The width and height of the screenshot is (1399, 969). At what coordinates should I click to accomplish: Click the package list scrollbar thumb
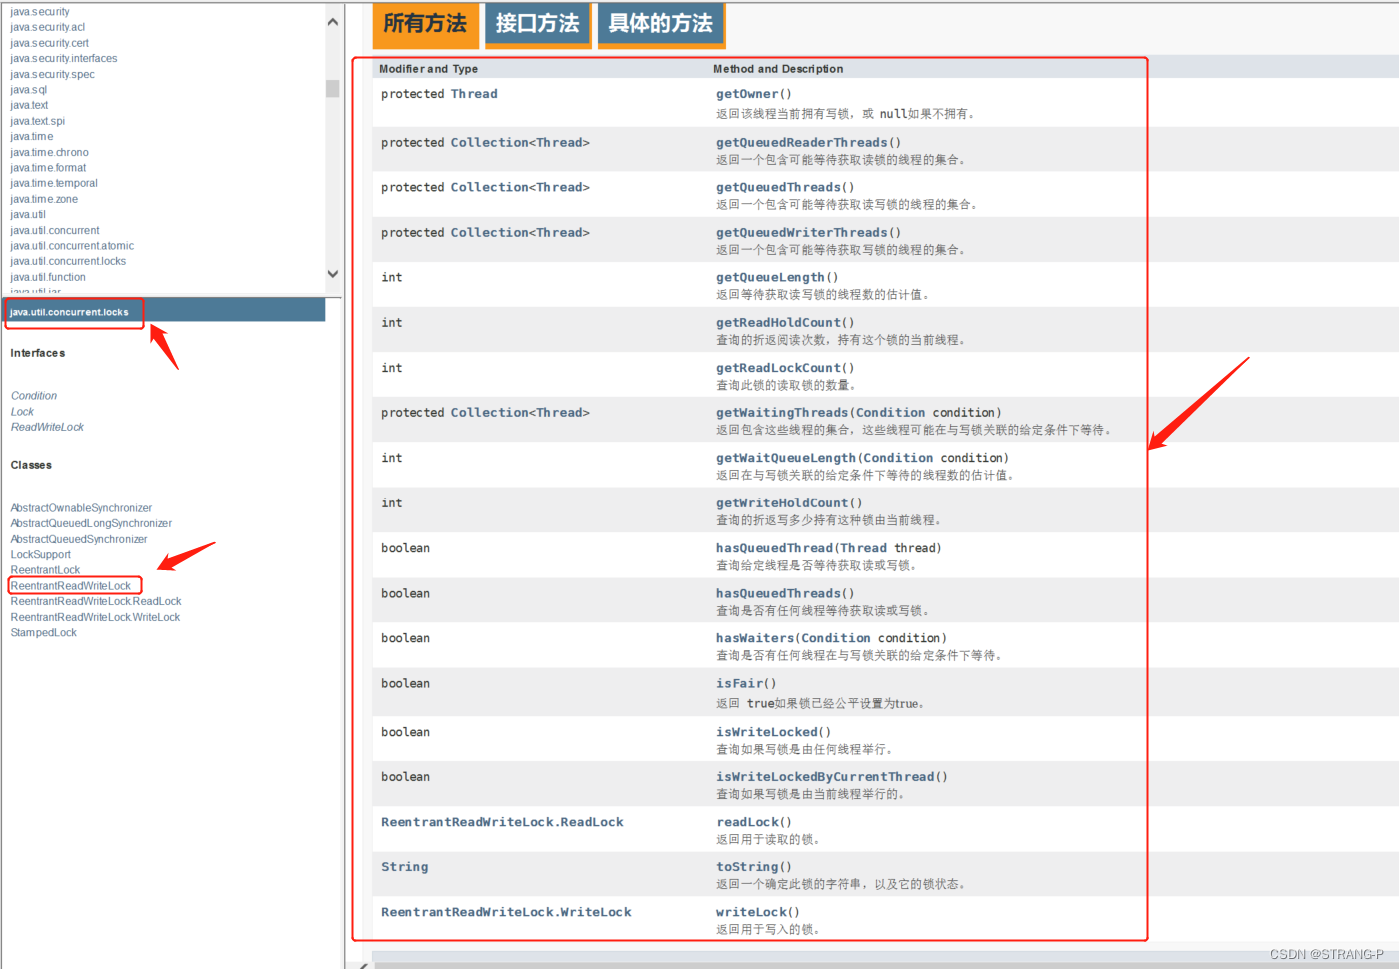point(333,89)
